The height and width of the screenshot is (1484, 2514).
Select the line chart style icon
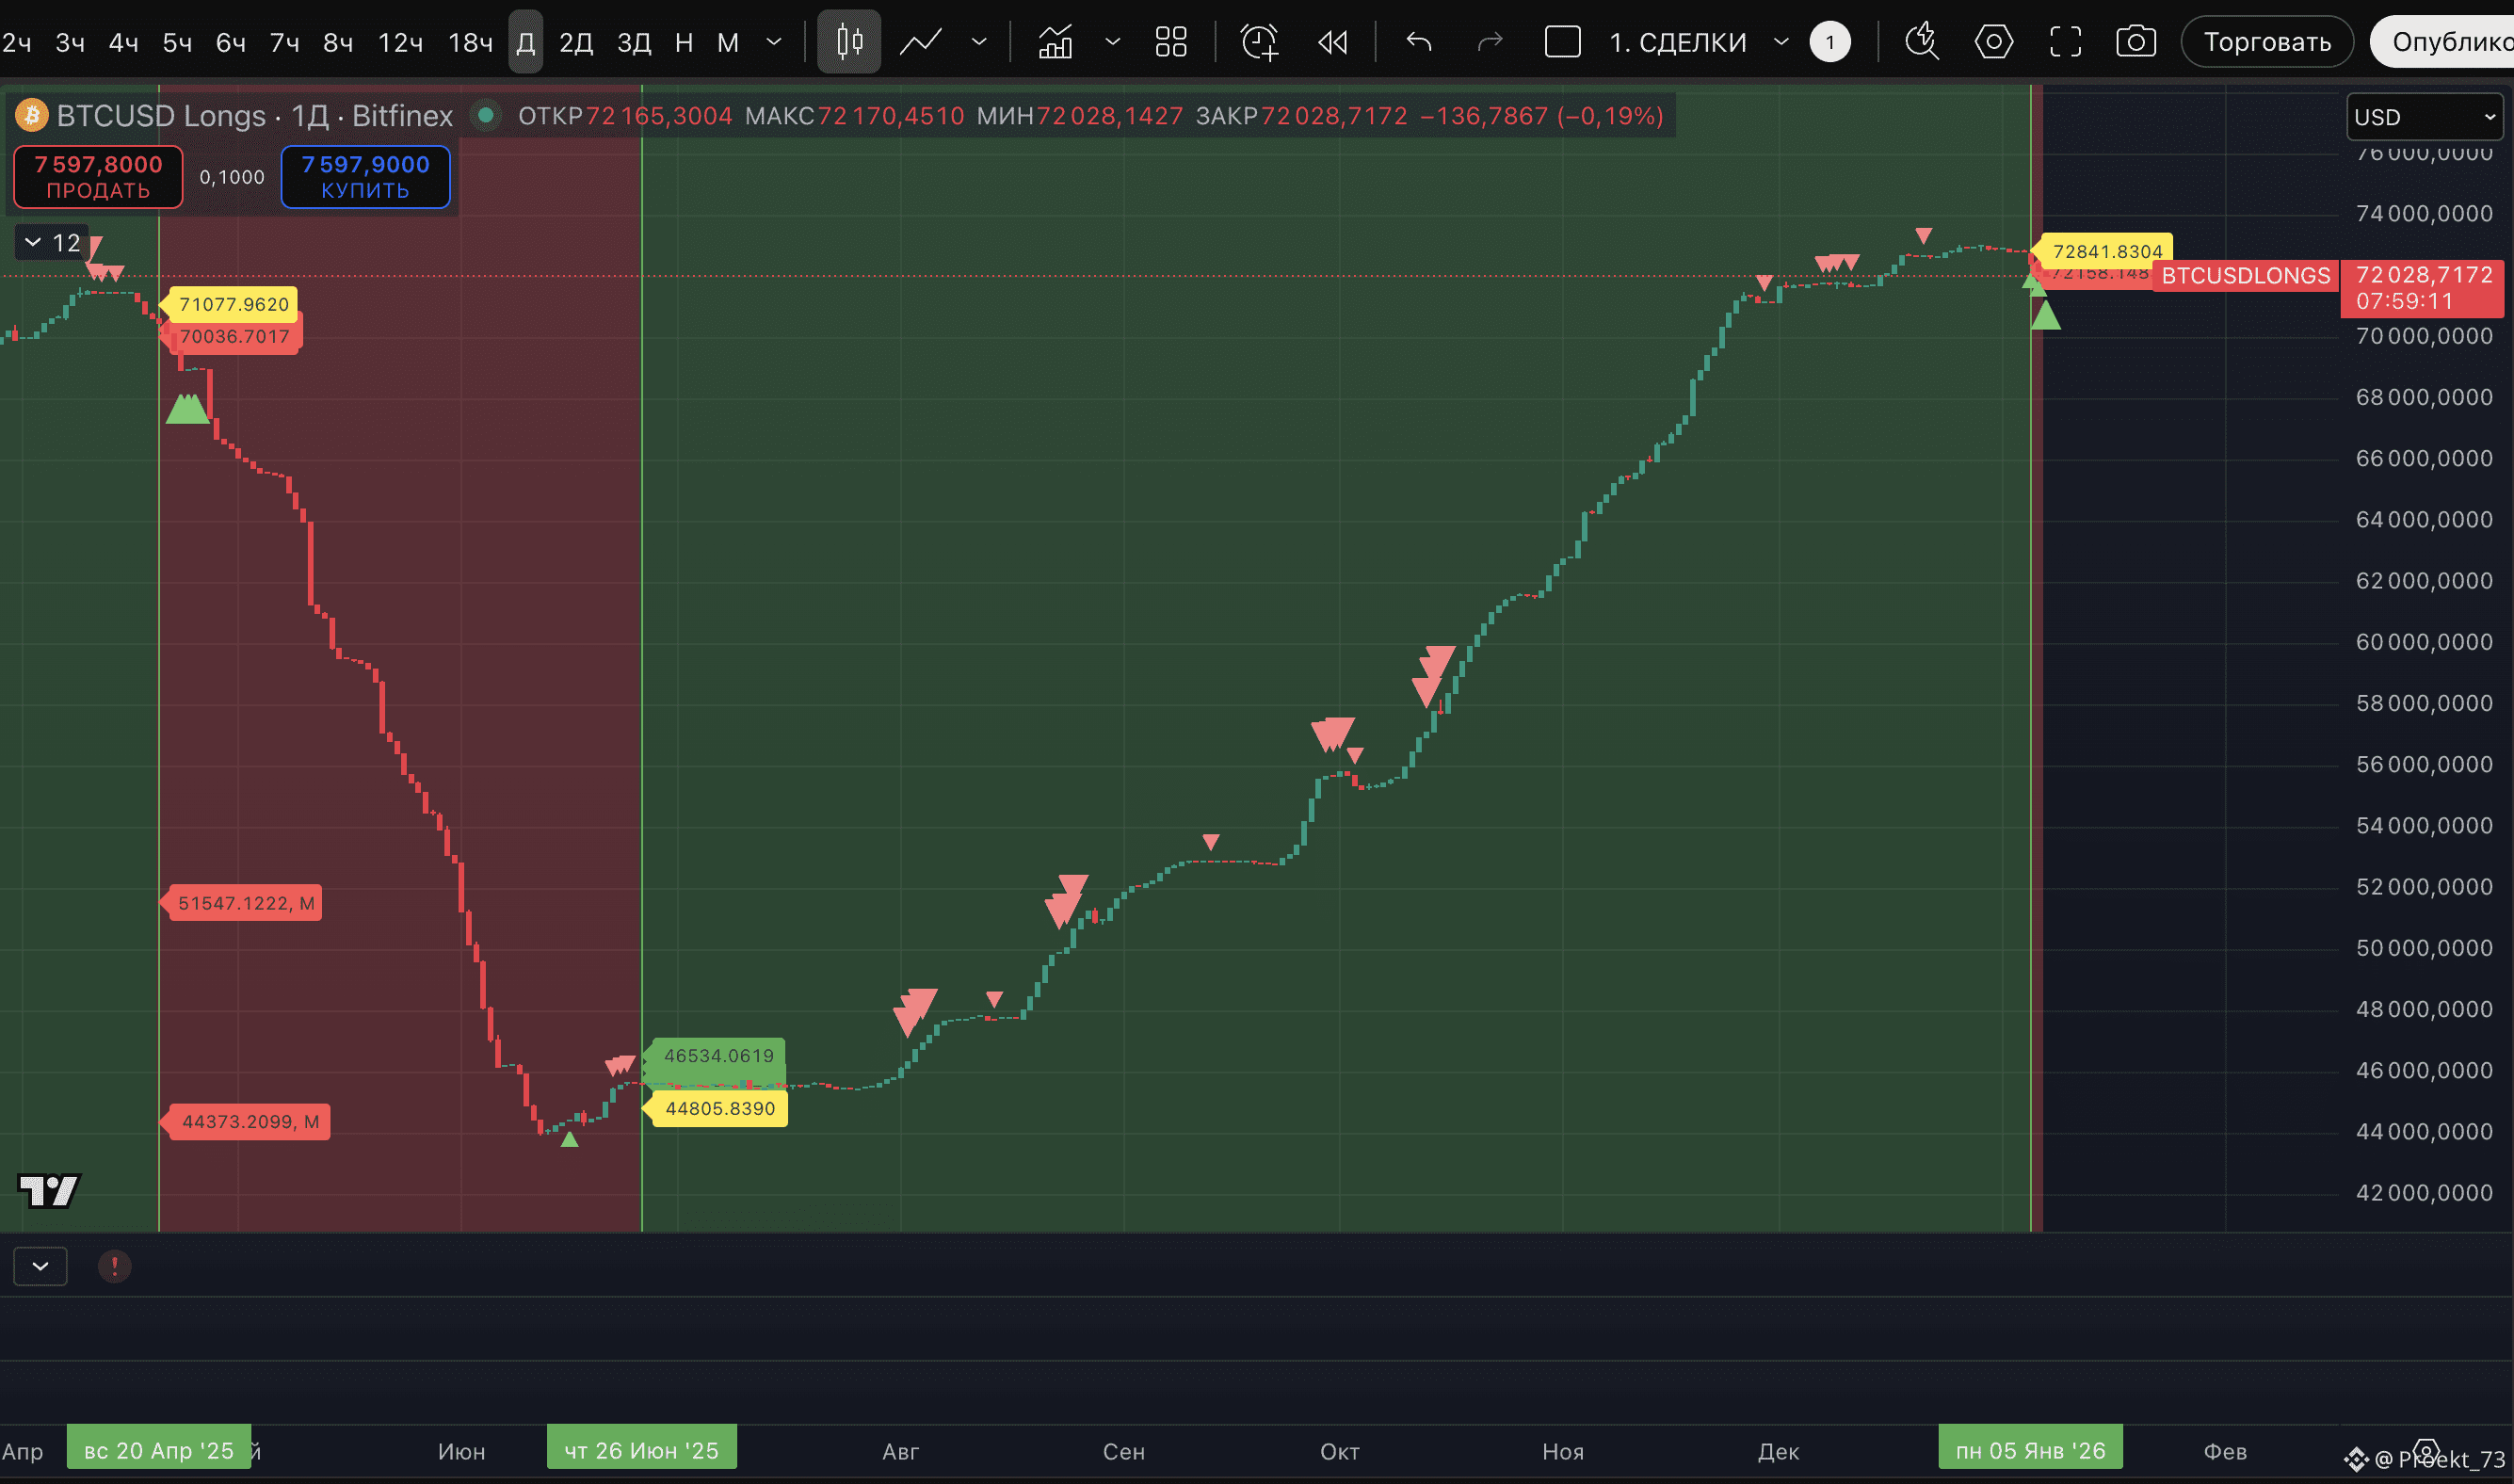[920, 42]
